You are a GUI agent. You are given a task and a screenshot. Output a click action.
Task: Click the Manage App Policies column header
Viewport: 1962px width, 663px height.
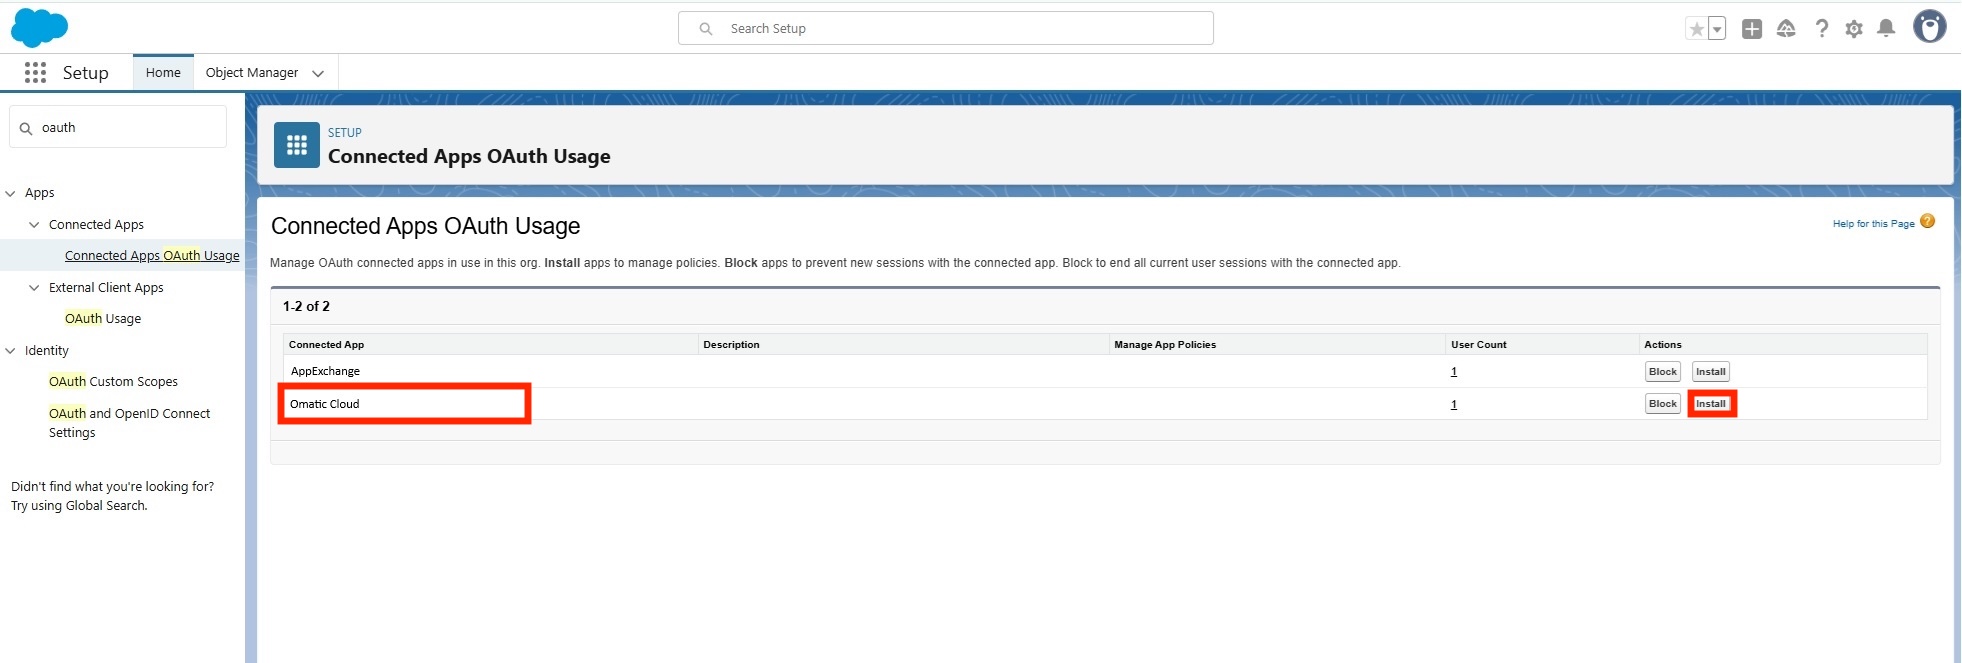pos(1165,345)
